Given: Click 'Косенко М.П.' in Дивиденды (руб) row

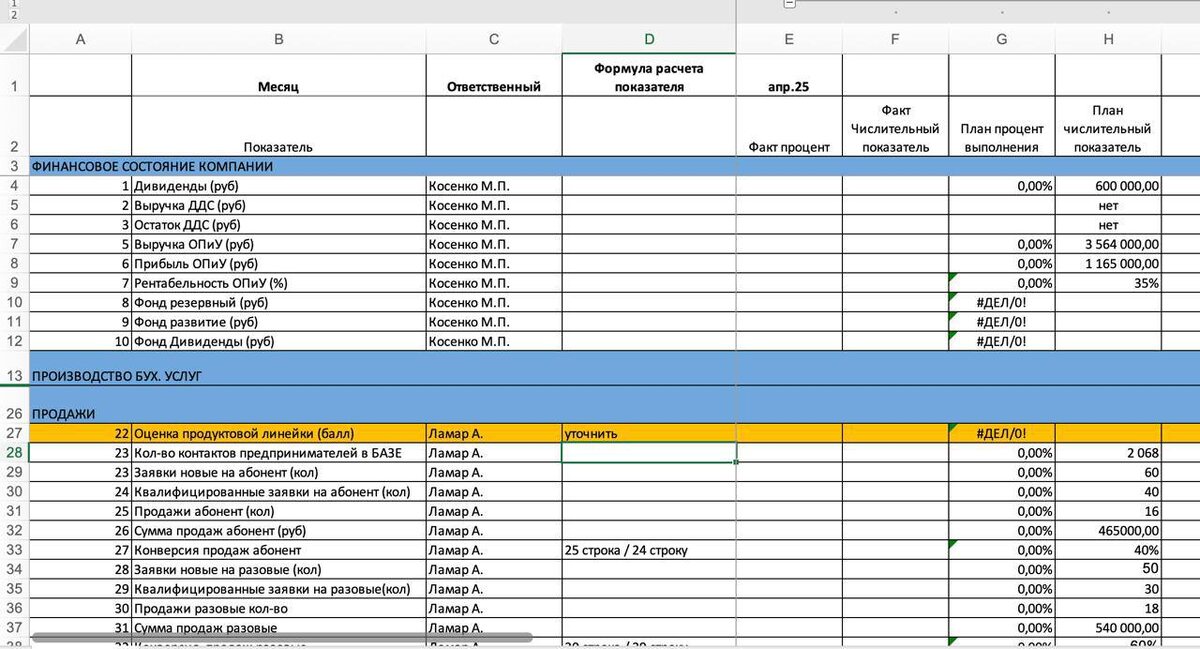Looking at the screenshot, I should click(494, 186).
